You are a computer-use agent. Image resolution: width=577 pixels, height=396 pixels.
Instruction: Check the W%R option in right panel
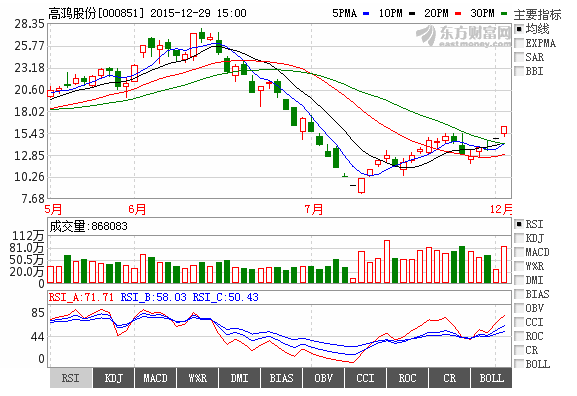click(519, 266)
